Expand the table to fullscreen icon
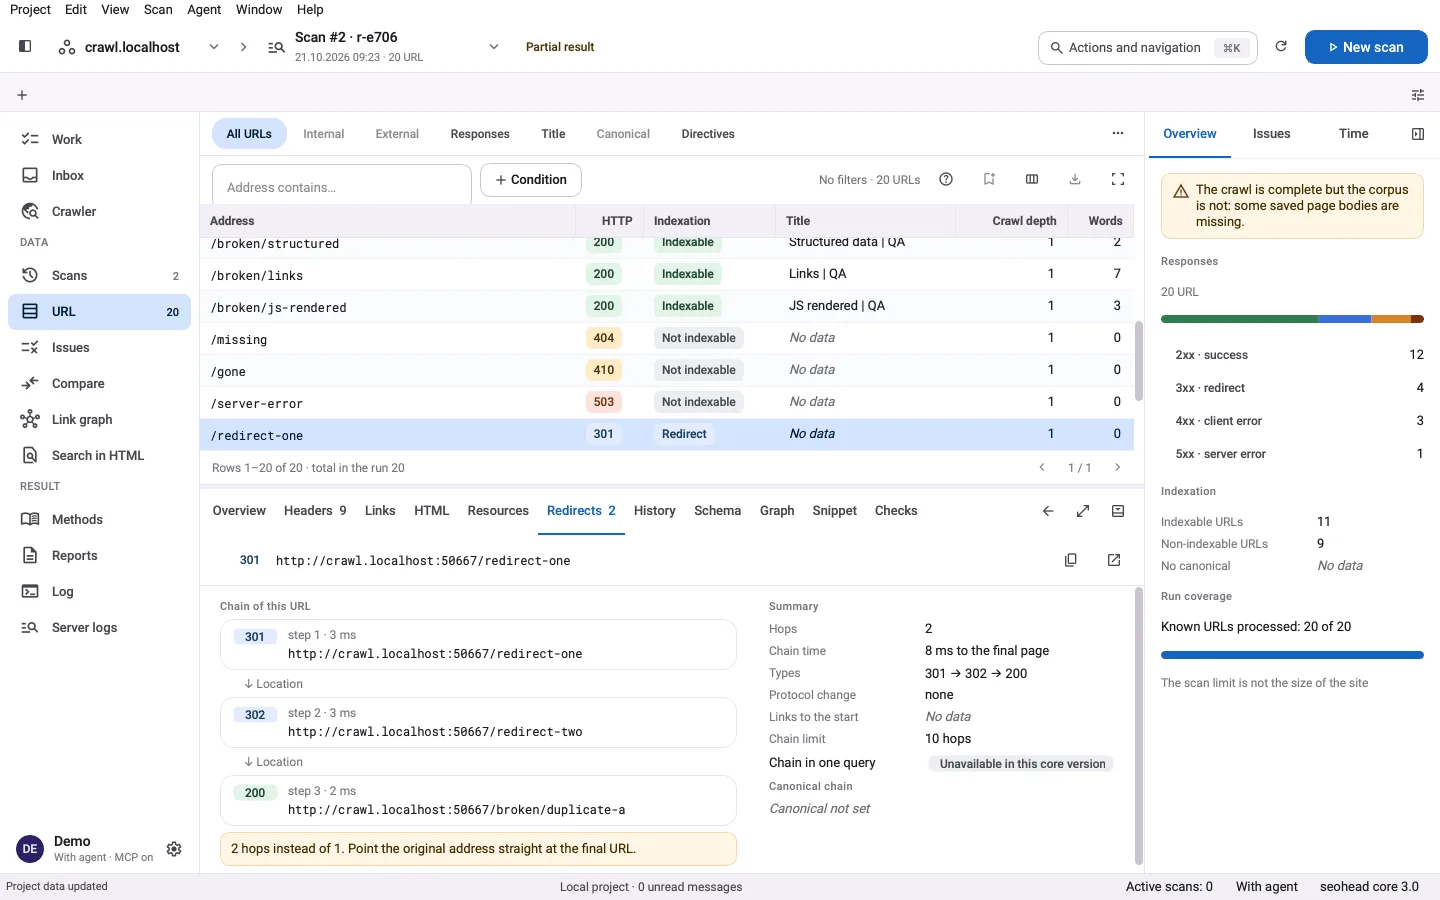This screenshot has width=1440, height=900. [1118, 179]
